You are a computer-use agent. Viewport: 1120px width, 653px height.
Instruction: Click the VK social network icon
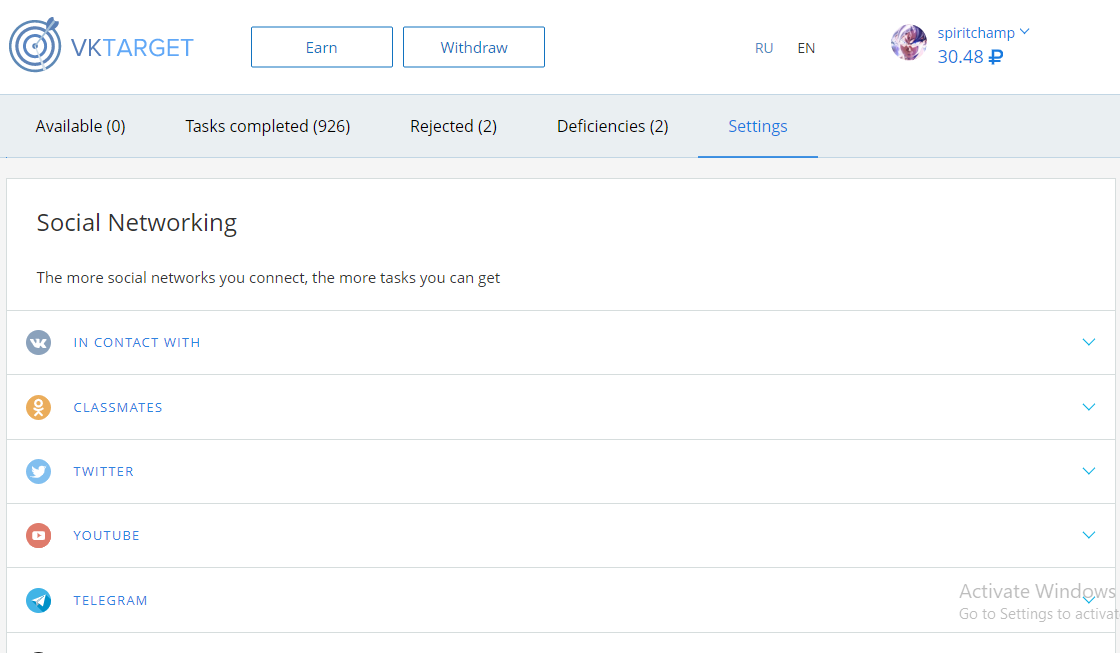click(39, 342)
